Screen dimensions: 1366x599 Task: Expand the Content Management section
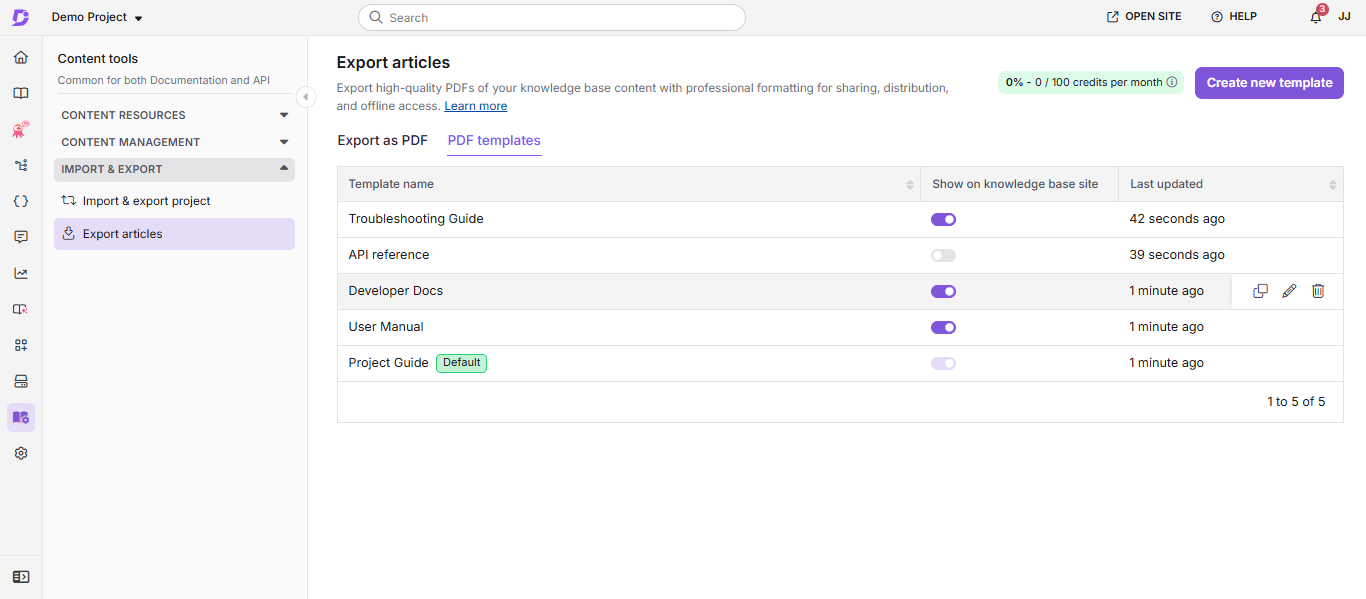174,142
